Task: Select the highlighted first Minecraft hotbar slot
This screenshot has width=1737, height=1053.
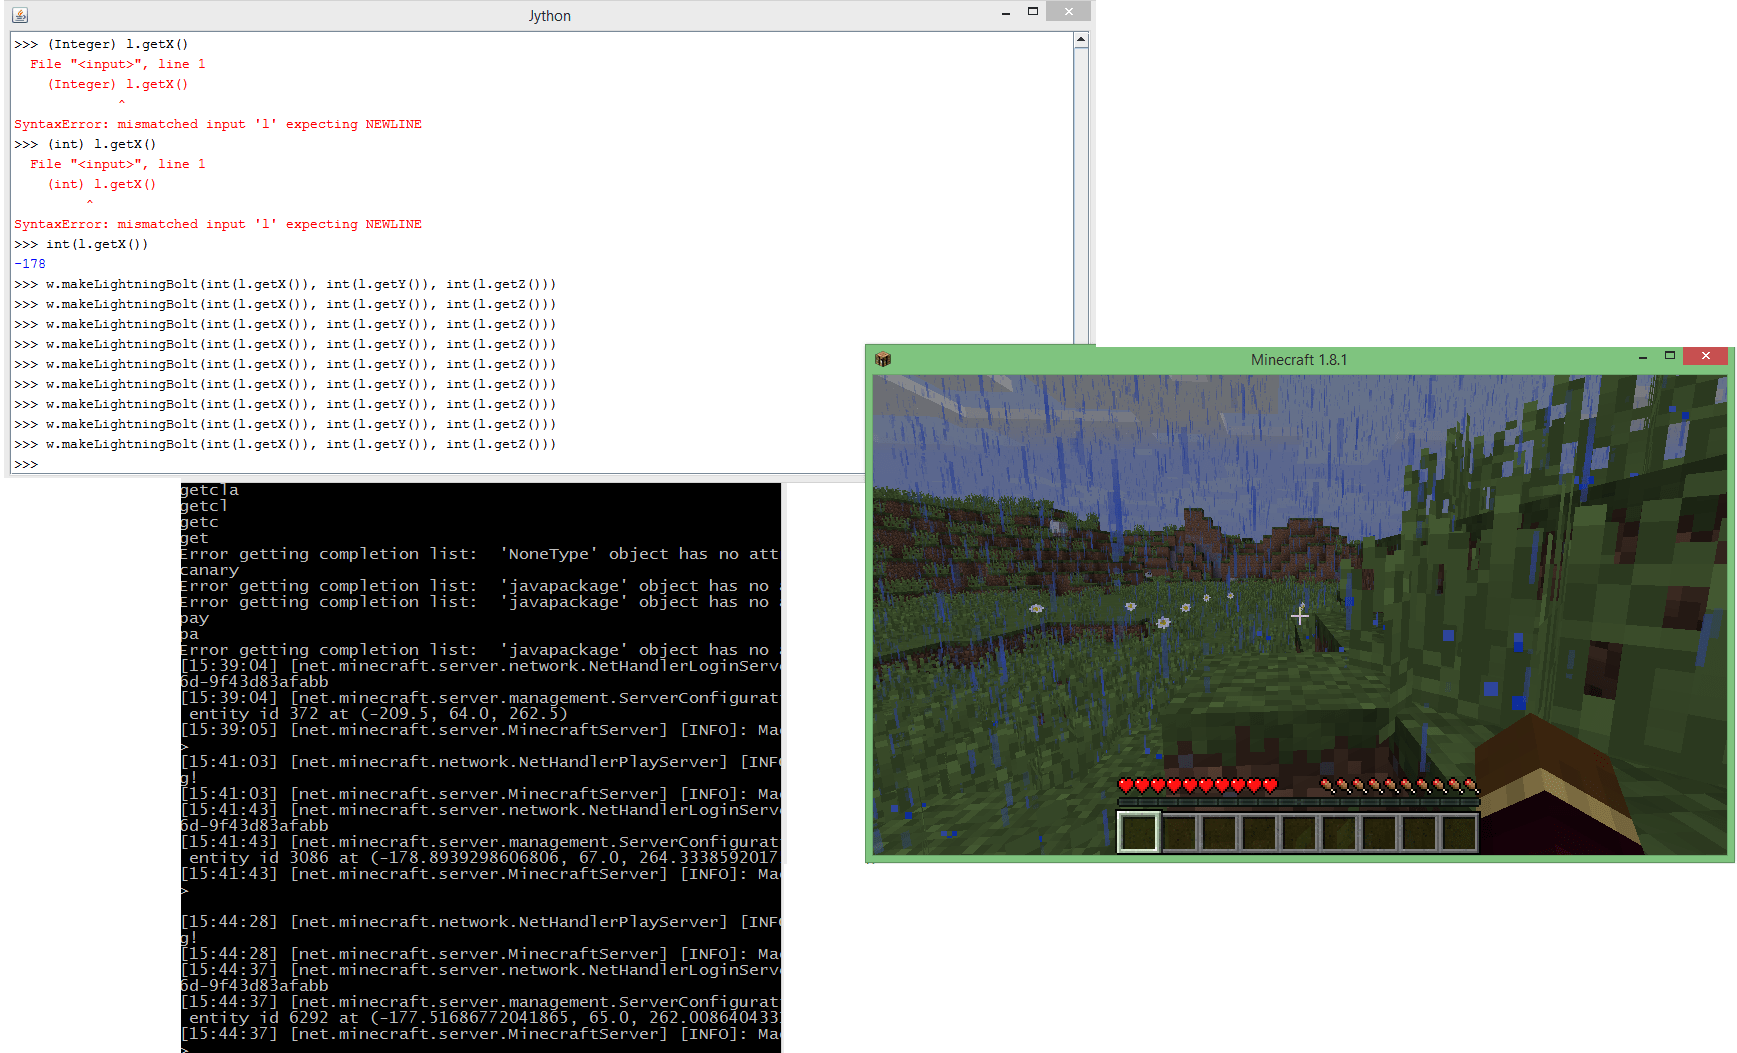Action: 1138,832
